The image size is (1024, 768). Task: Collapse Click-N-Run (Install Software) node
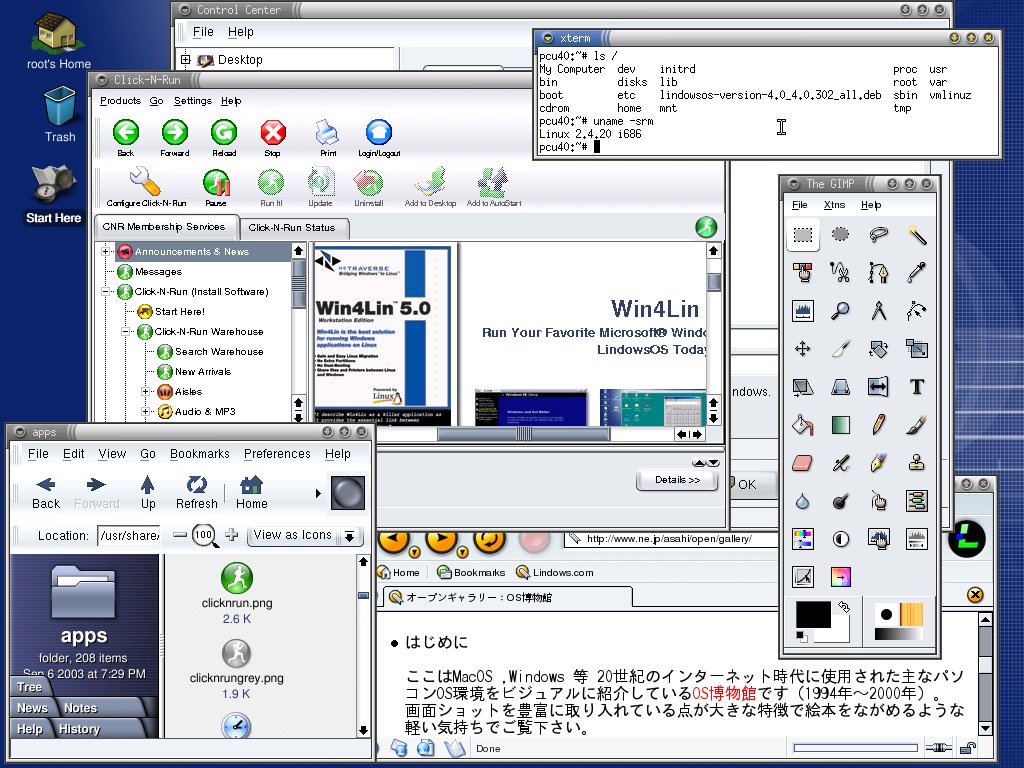click(105, 292)
